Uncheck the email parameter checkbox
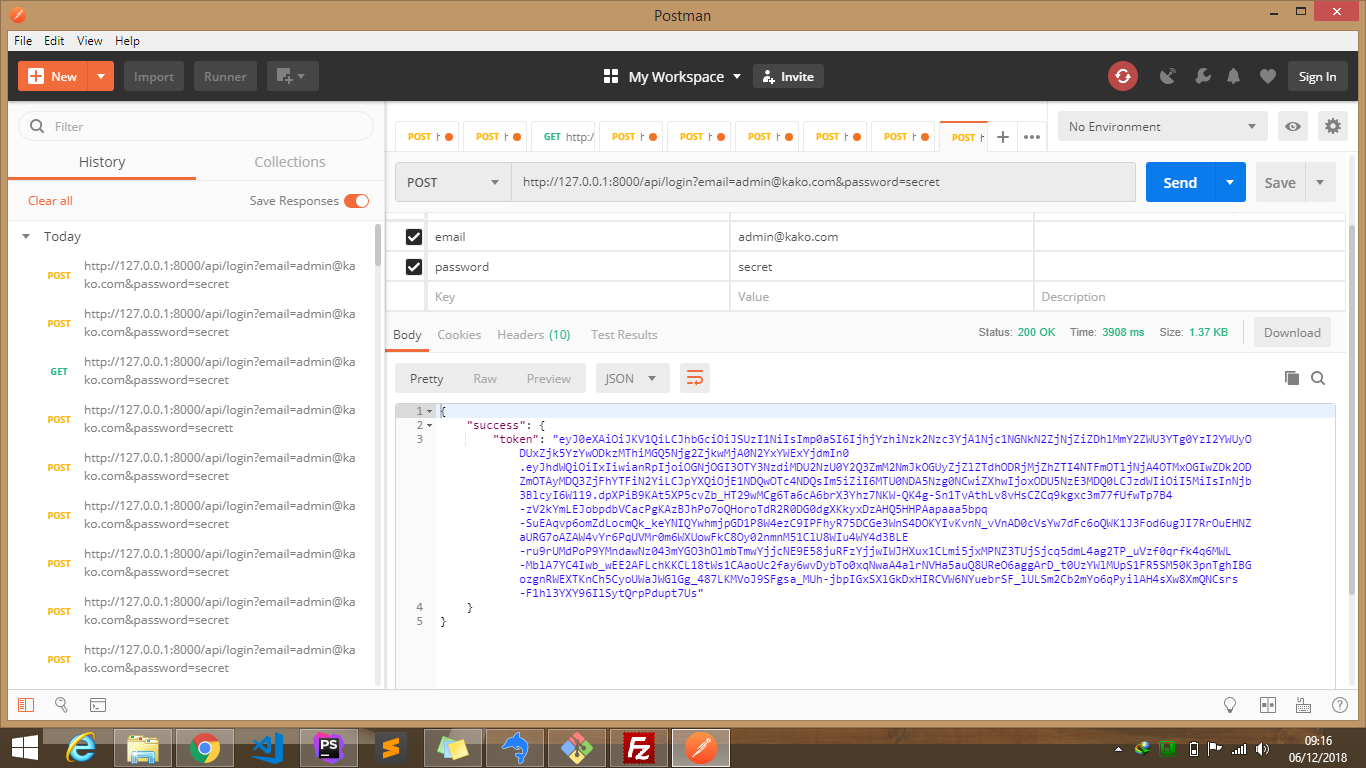1366x768 pixels. pos(413,237)
